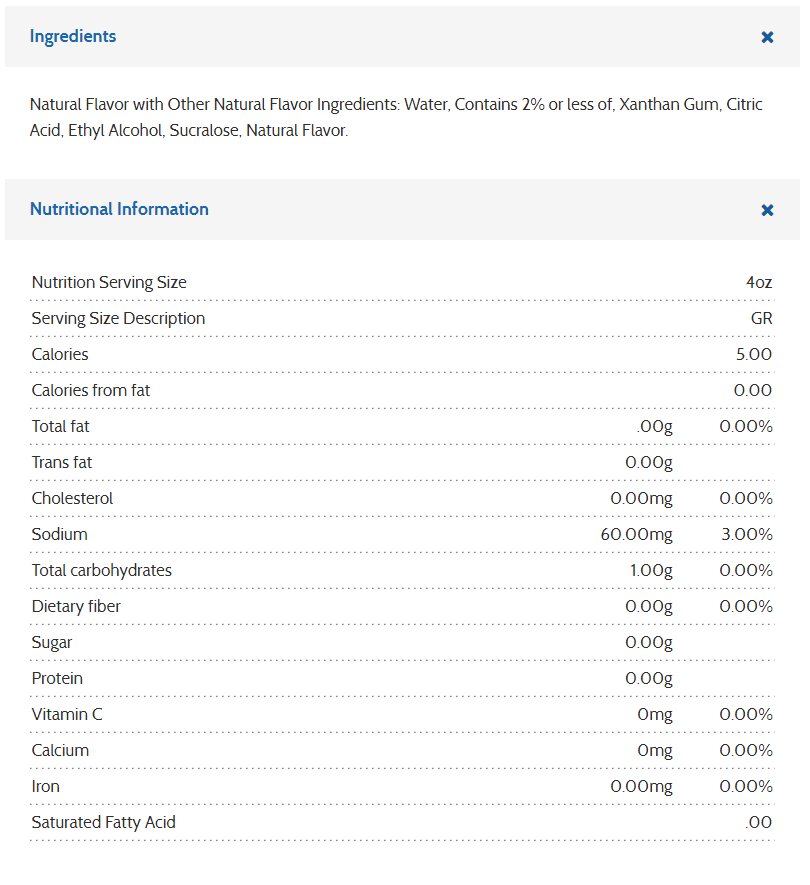Click the Cholesterol row label
The image size is (810, 885).
72,498
